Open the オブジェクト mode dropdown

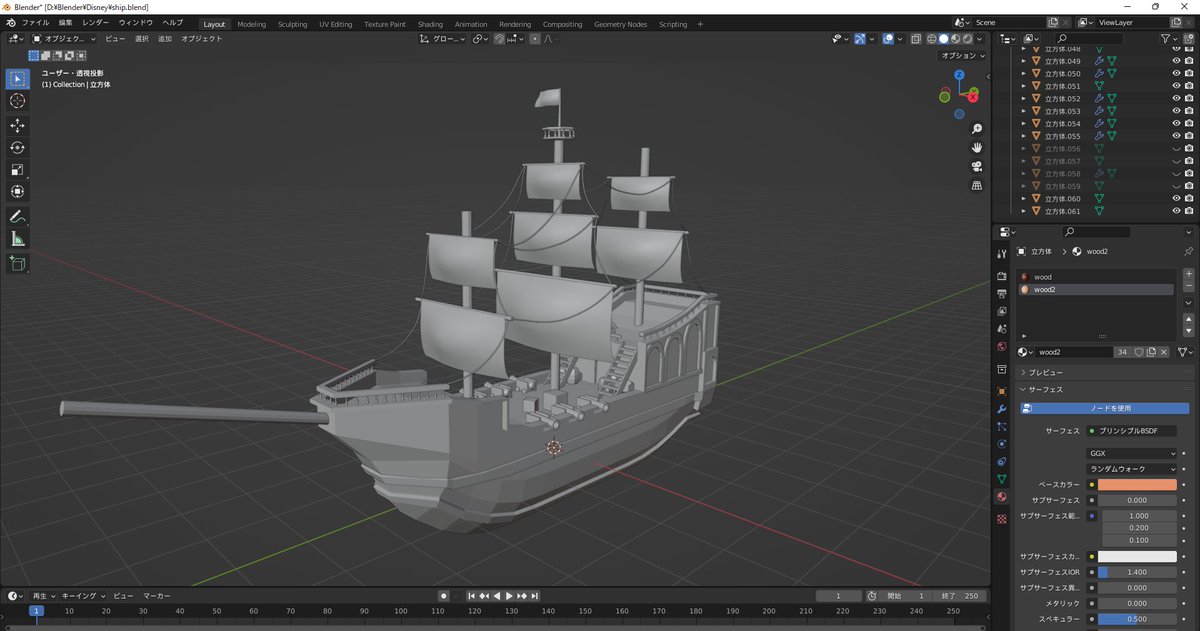coord(64,39)
